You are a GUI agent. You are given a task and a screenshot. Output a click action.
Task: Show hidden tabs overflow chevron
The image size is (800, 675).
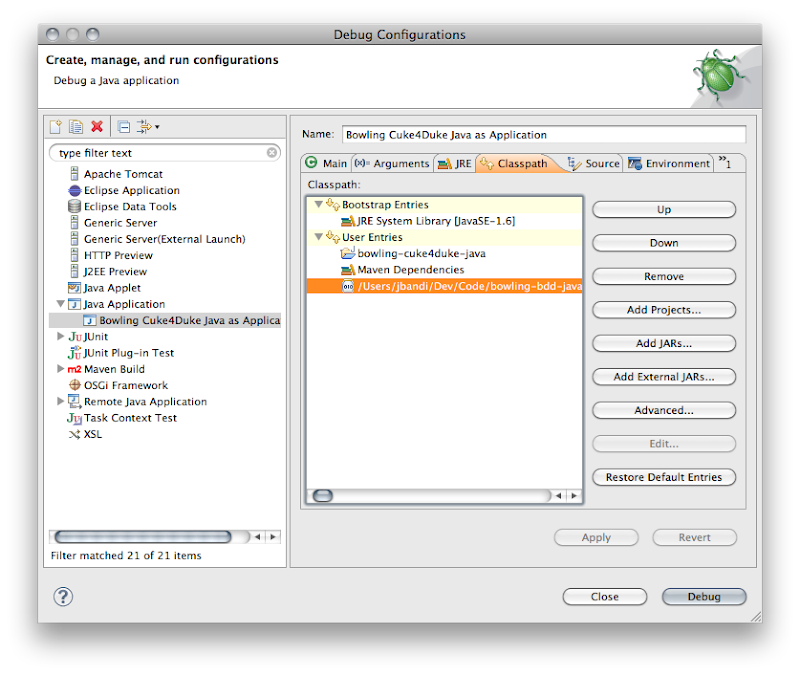point(725,162)
